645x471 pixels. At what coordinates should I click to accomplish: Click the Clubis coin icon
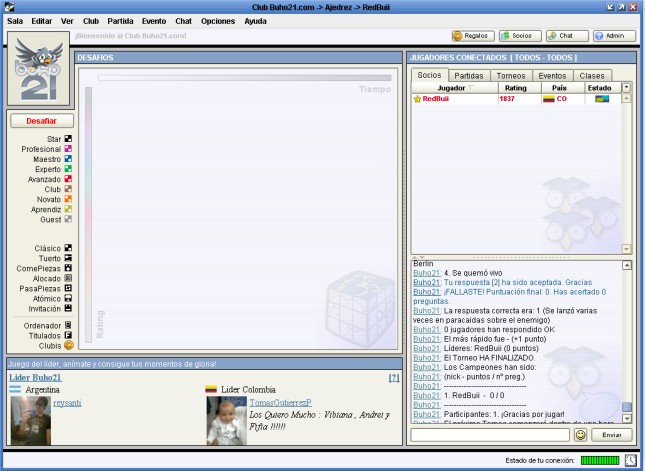68,345
